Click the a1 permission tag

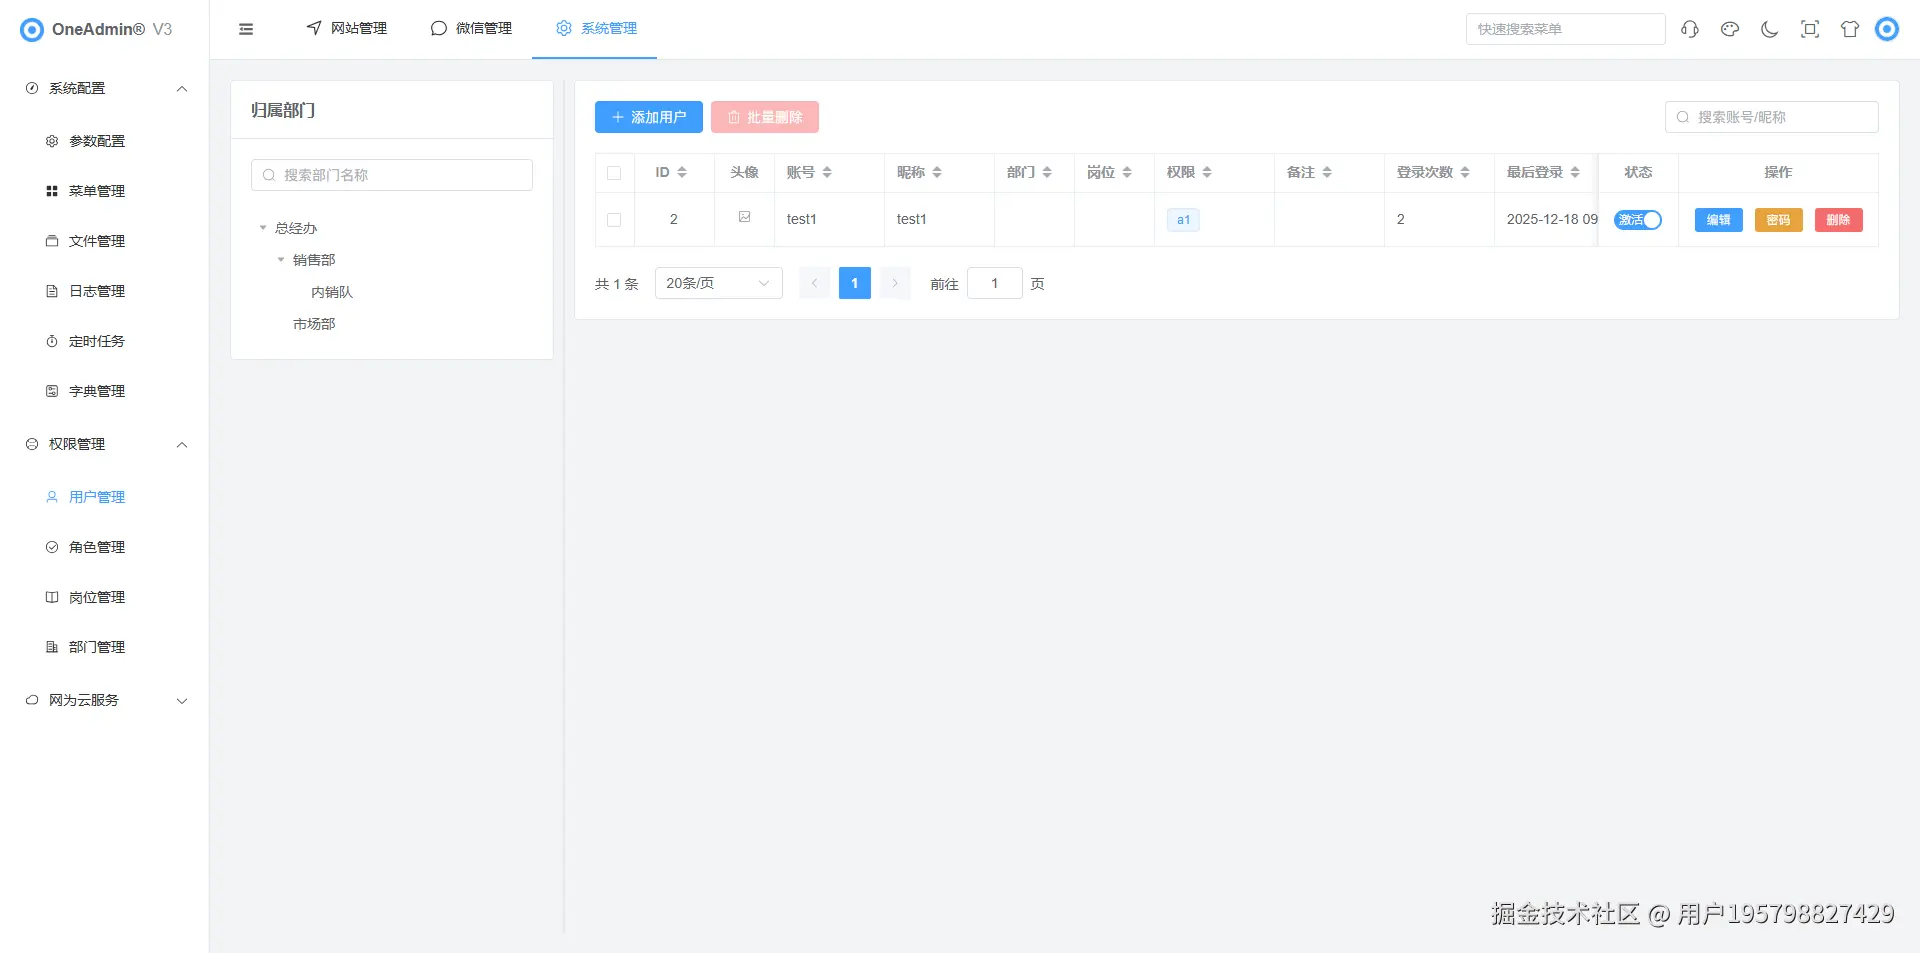click(1183, 220)
